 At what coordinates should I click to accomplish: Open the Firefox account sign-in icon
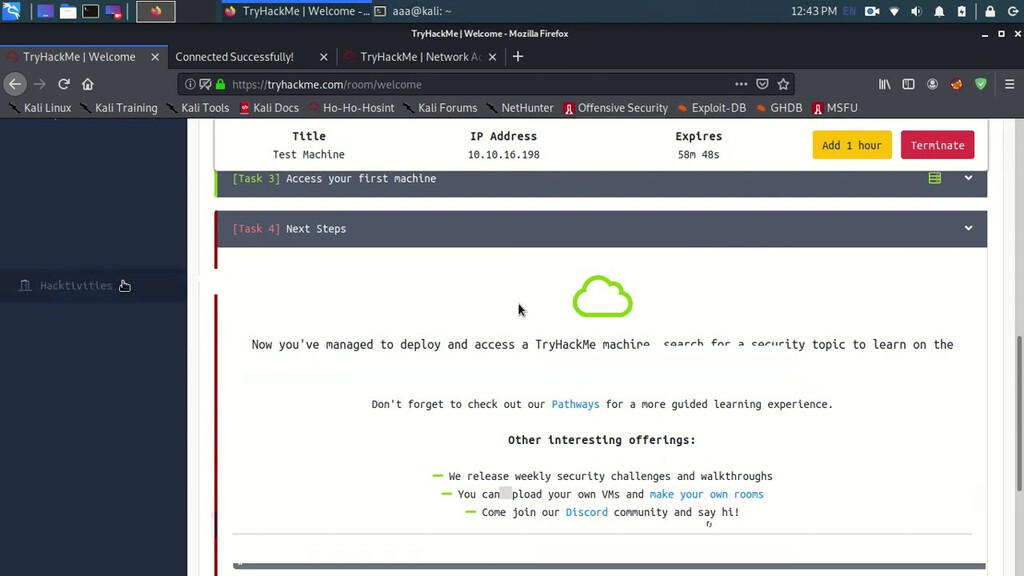(x=932, y=84)
